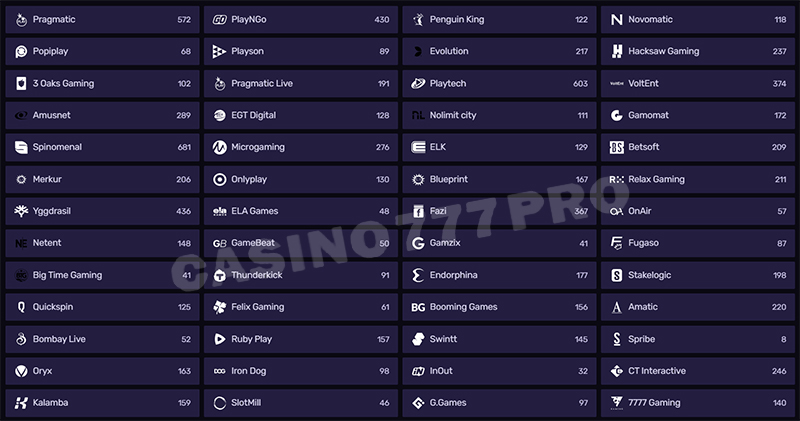Screen dimensions: 800x421
Task: Click the Endorphina game count 177
Action: point(582,275)
